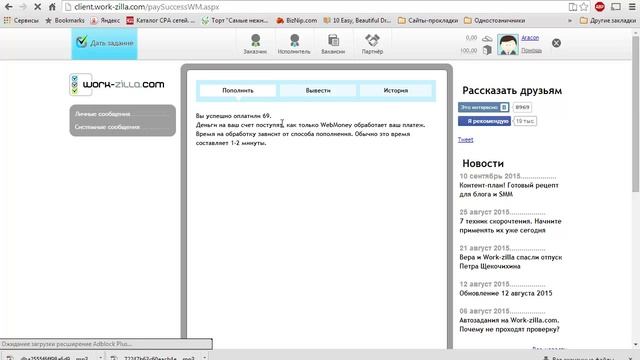Open the Партнёр section icon
This screenshot has width=640, height=360.
coord(372,44)
